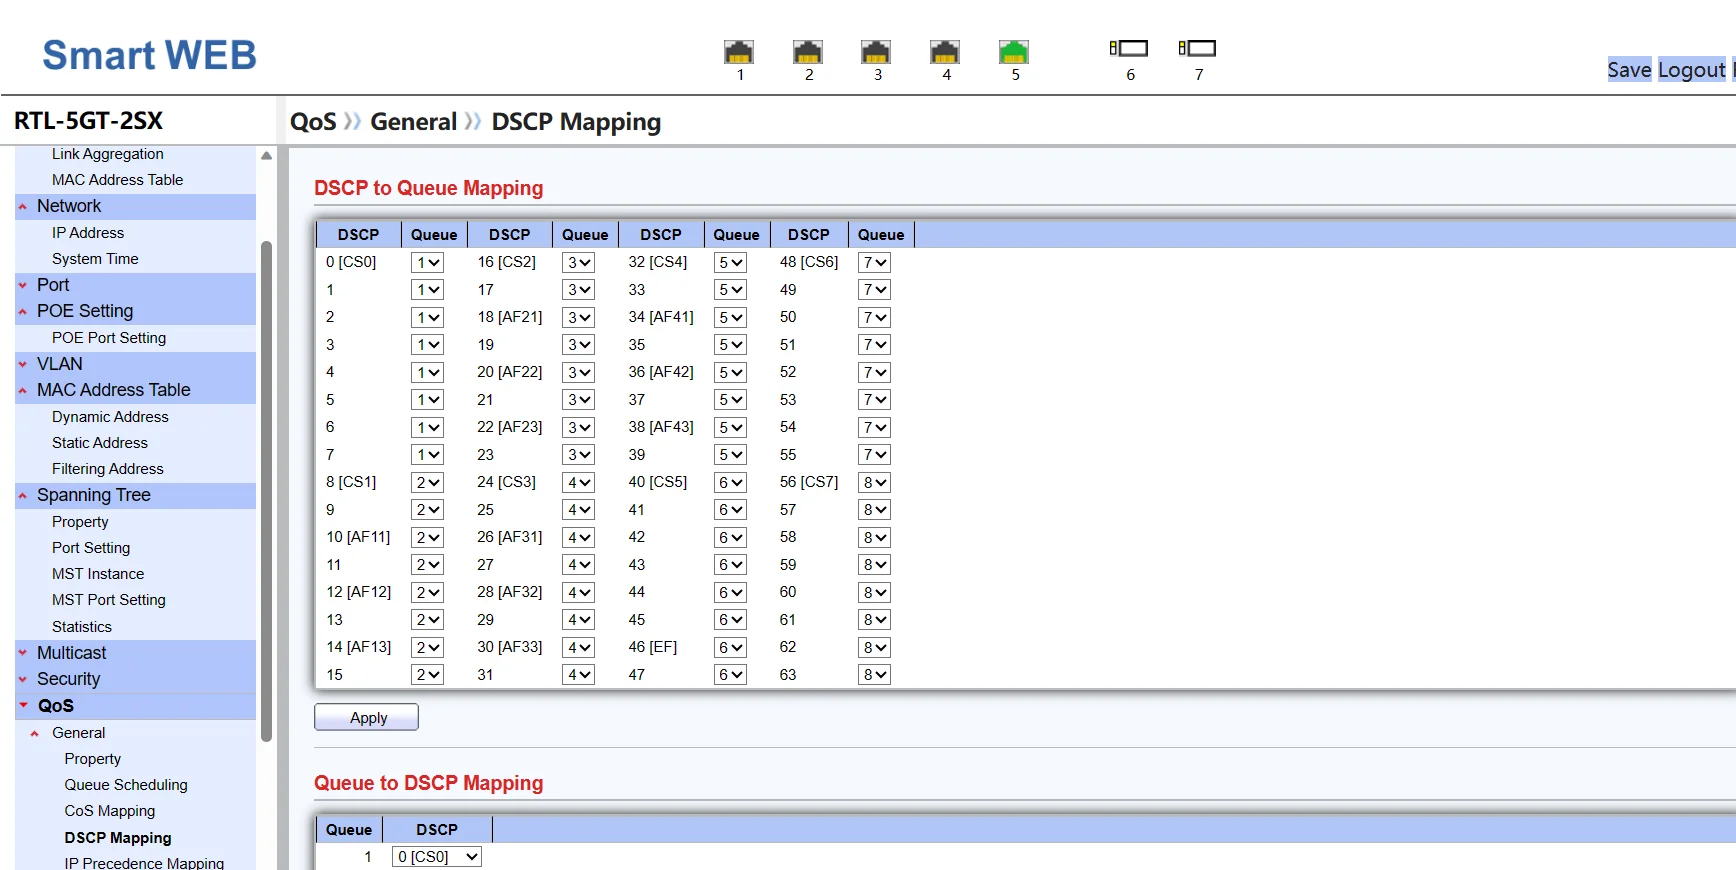Click the port 4 Ethernet icon
The image size is (1736, 870).
coord(945,52)
